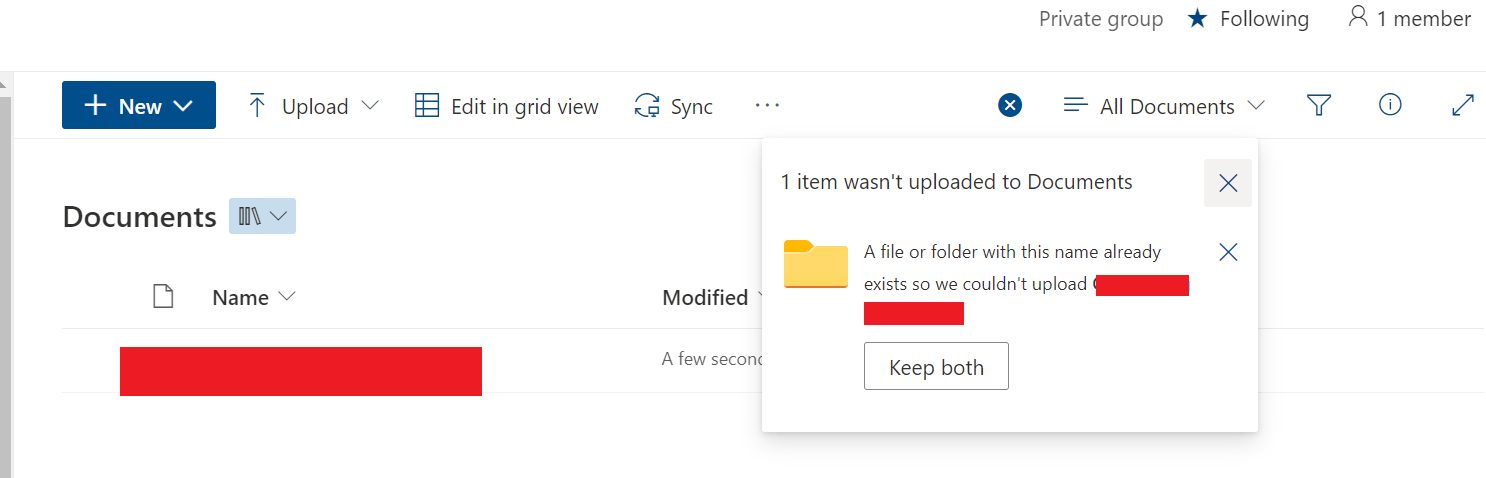Click the file type column icon

(163, 297)
